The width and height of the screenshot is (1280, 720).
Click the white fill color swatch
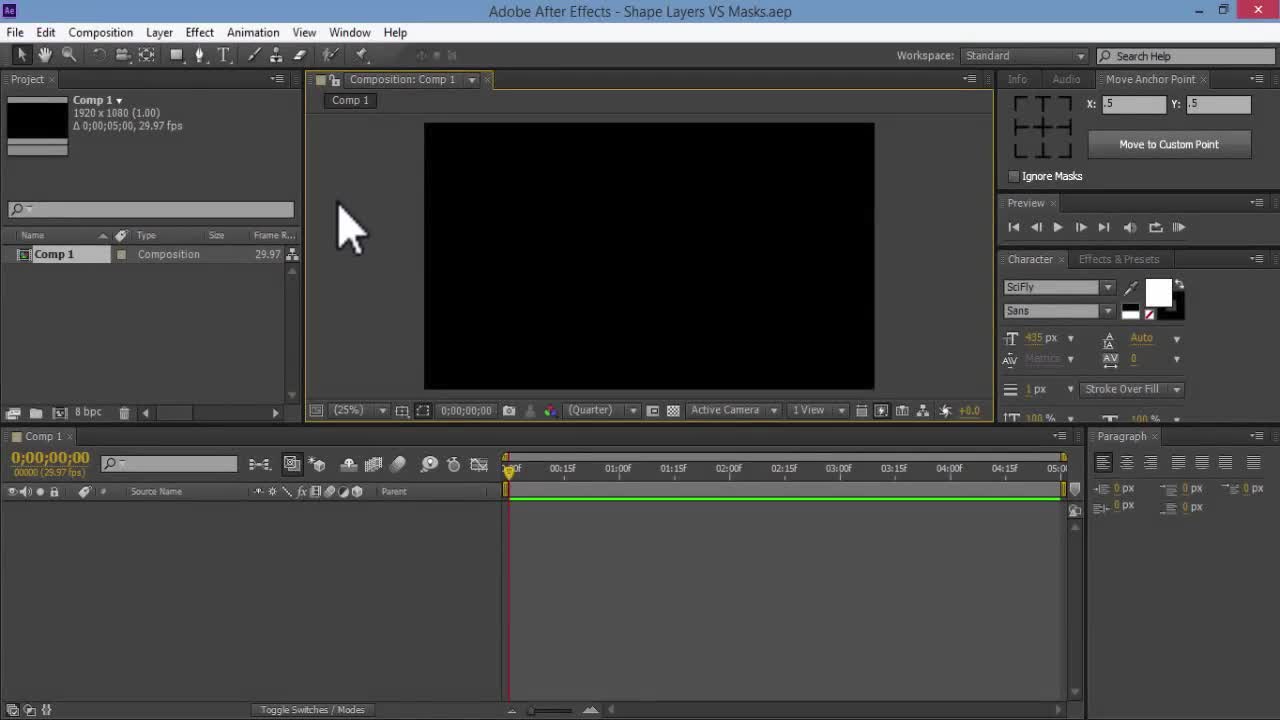pos(1158,292)
